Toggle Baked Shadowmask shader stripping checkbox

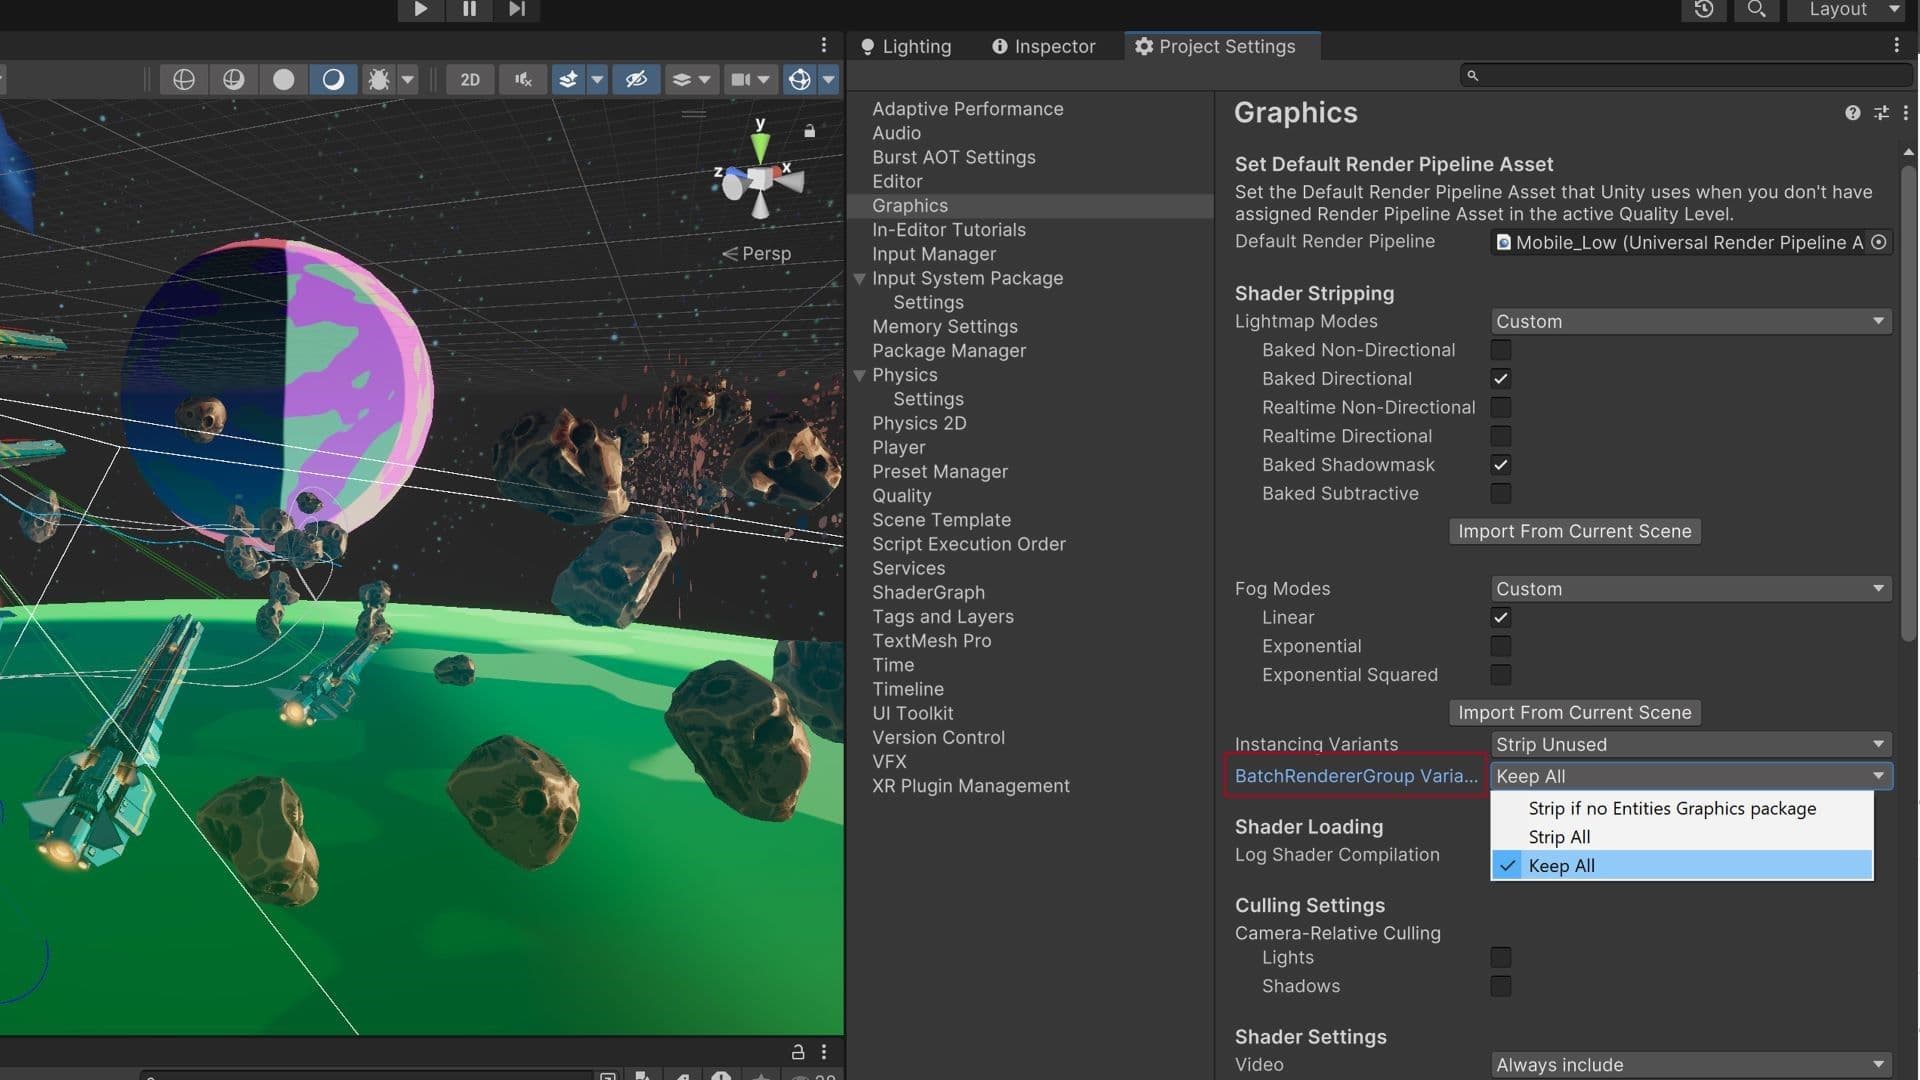click(1499, 464)
